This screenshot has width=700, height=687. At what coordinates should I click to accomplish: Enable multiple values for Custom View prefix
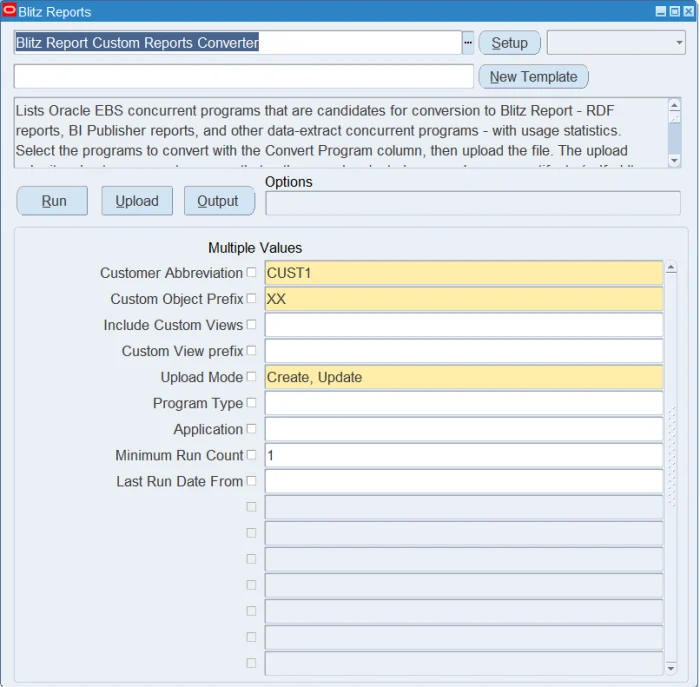click(x=251, y=350)
